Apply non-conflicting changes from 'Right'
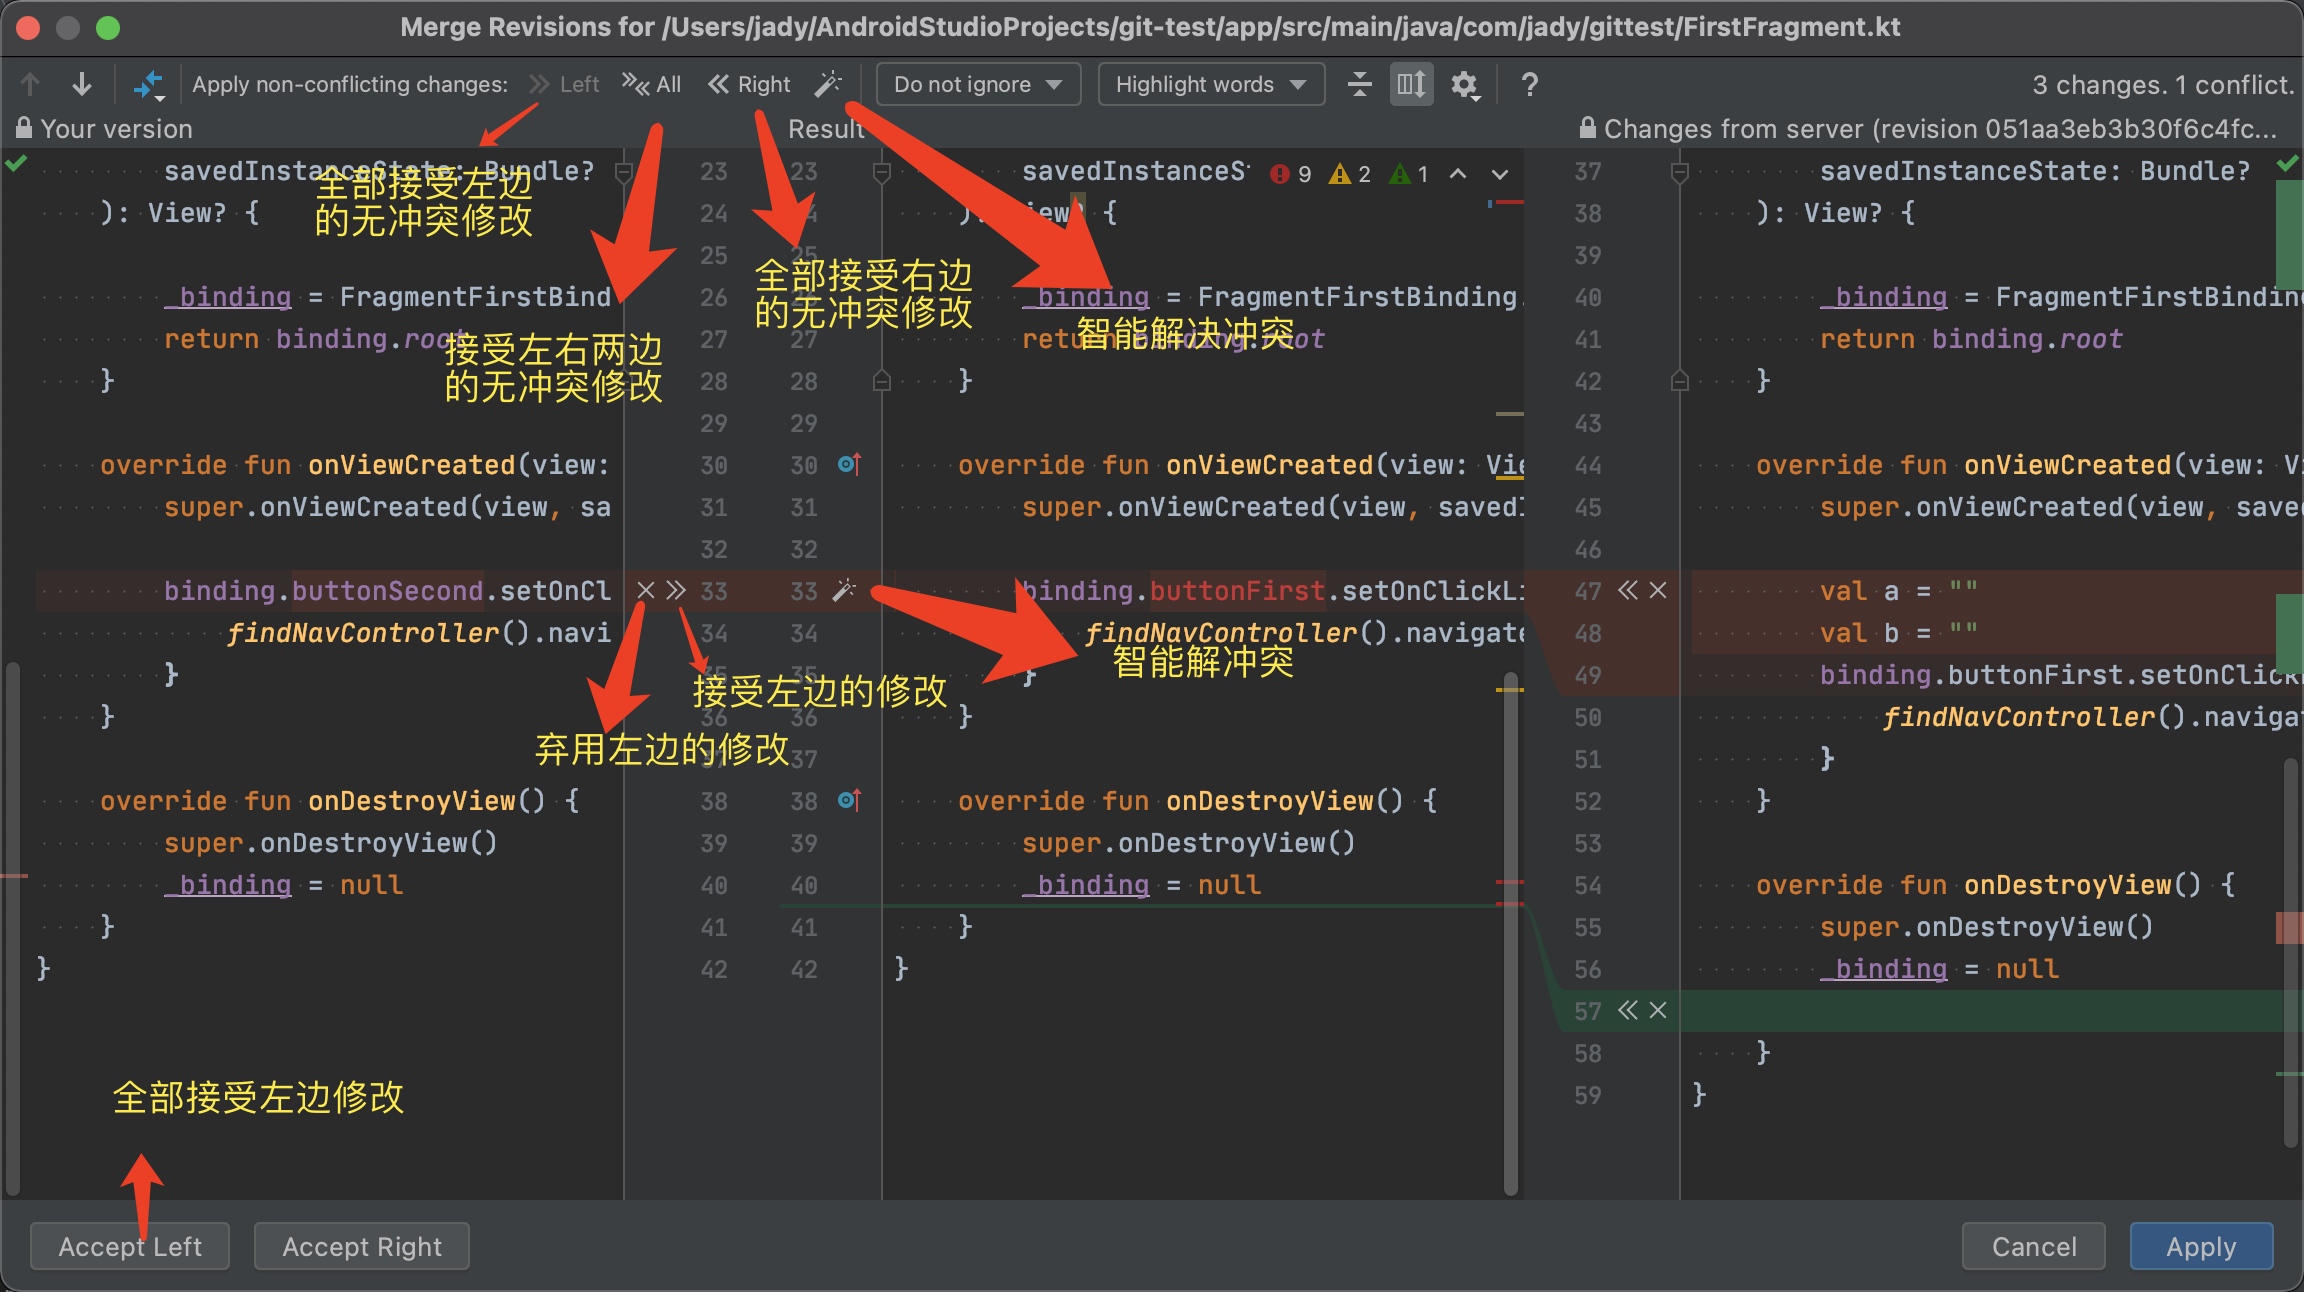This screenshot has width=2304, height=1292. (750, 85)
